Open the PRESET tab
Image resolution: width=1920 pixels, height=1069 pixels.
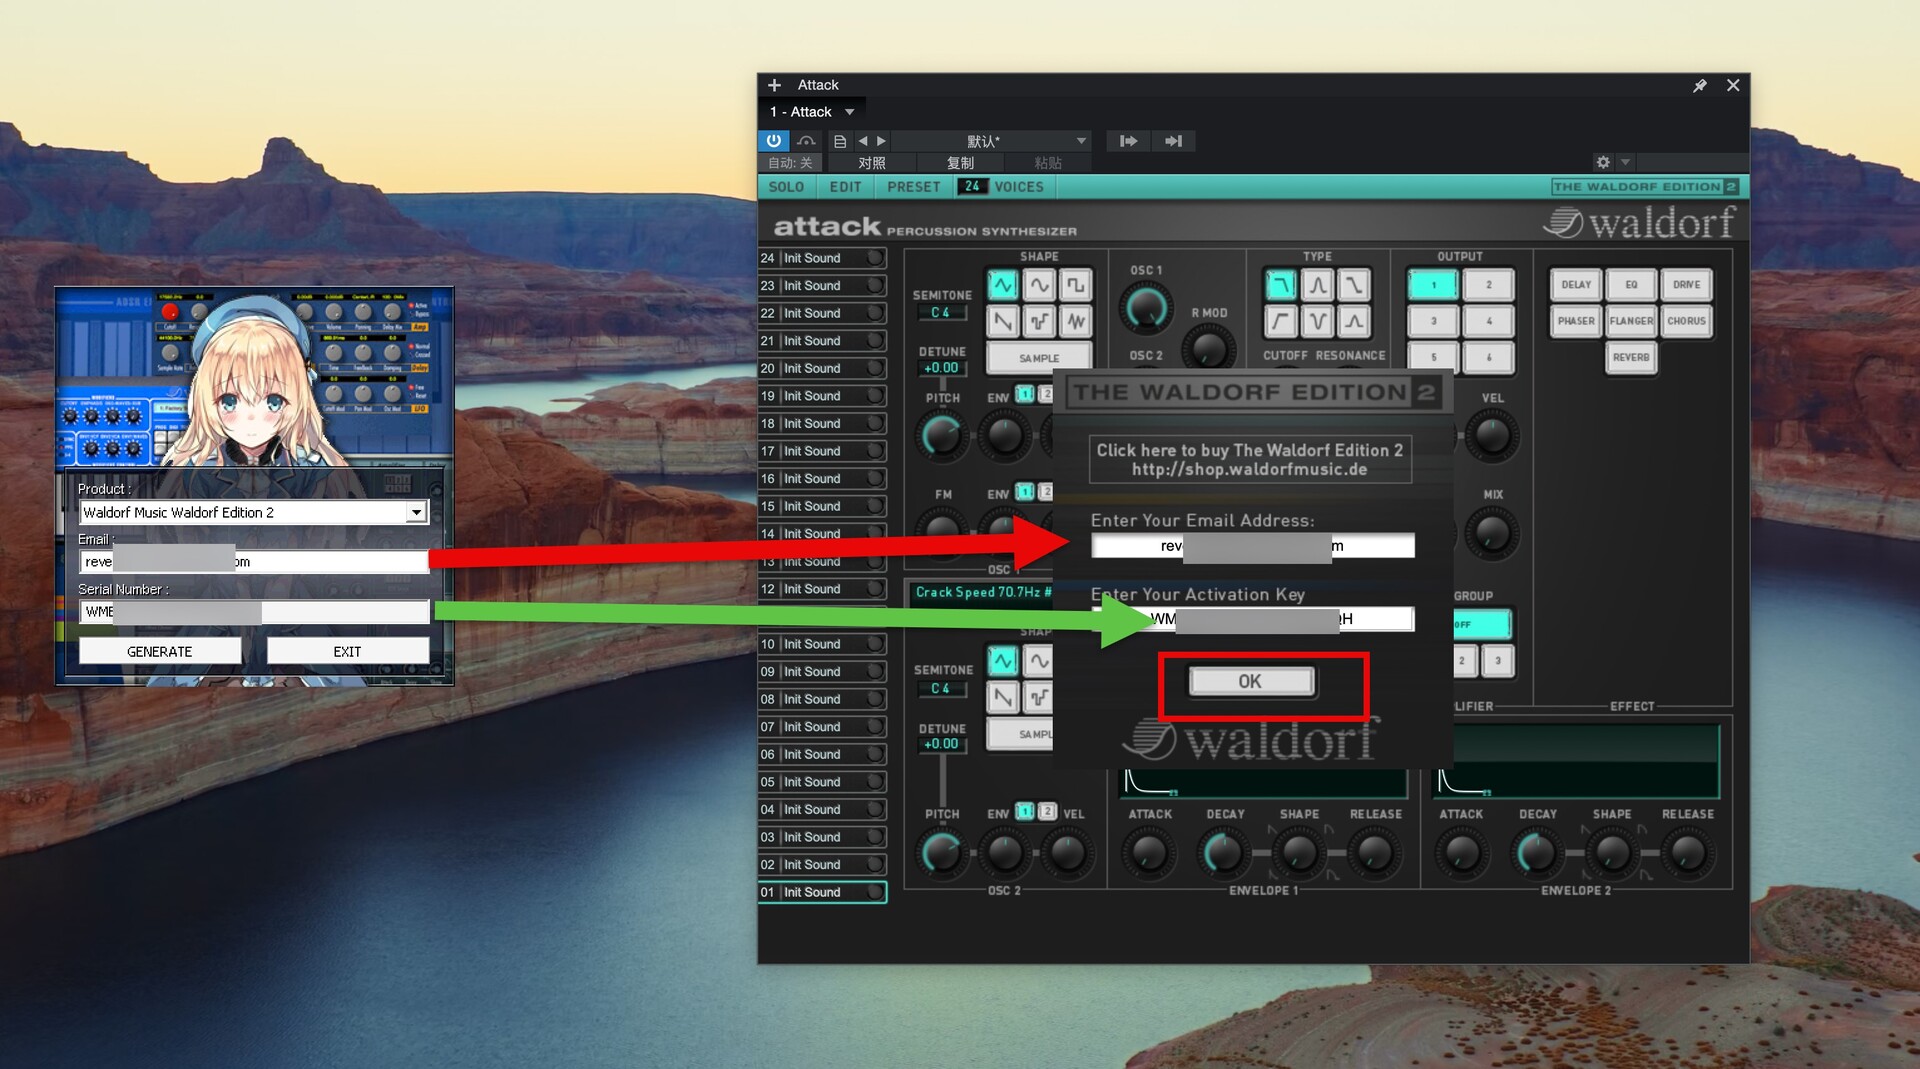click(x=913, y=187)
